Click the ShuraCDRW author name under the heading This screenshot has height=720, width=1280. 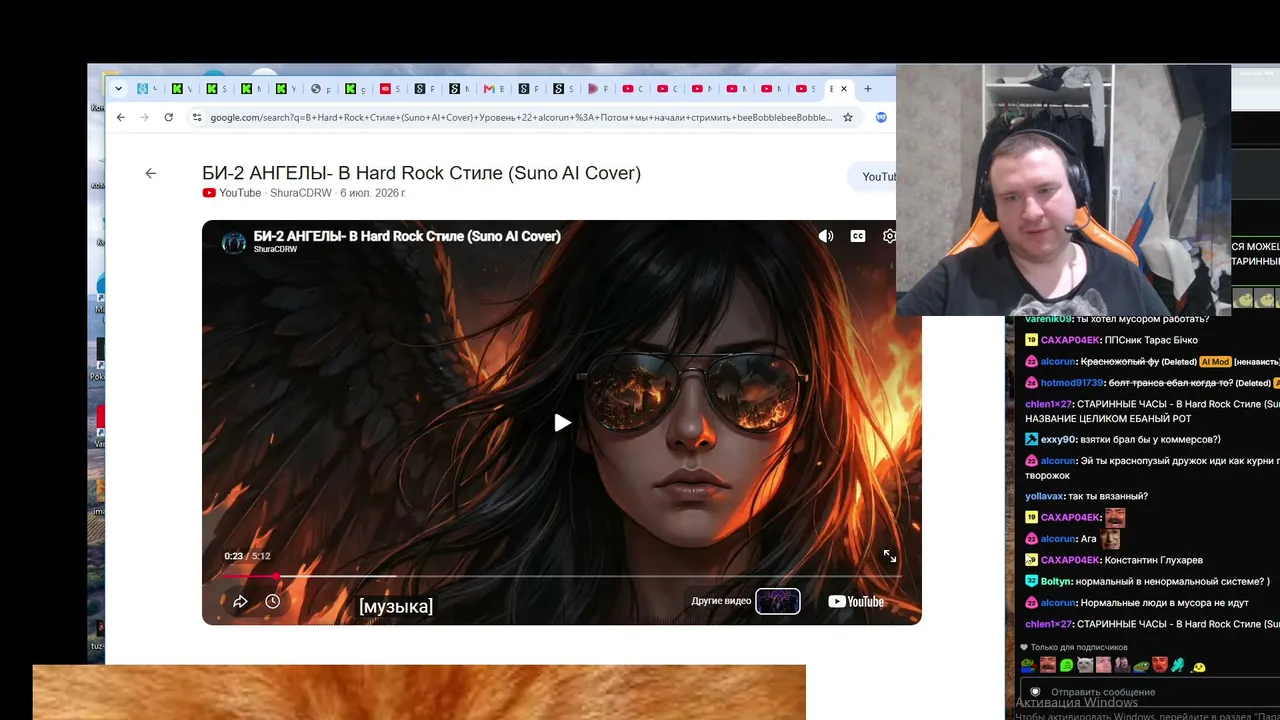click(x=301, y=193)
